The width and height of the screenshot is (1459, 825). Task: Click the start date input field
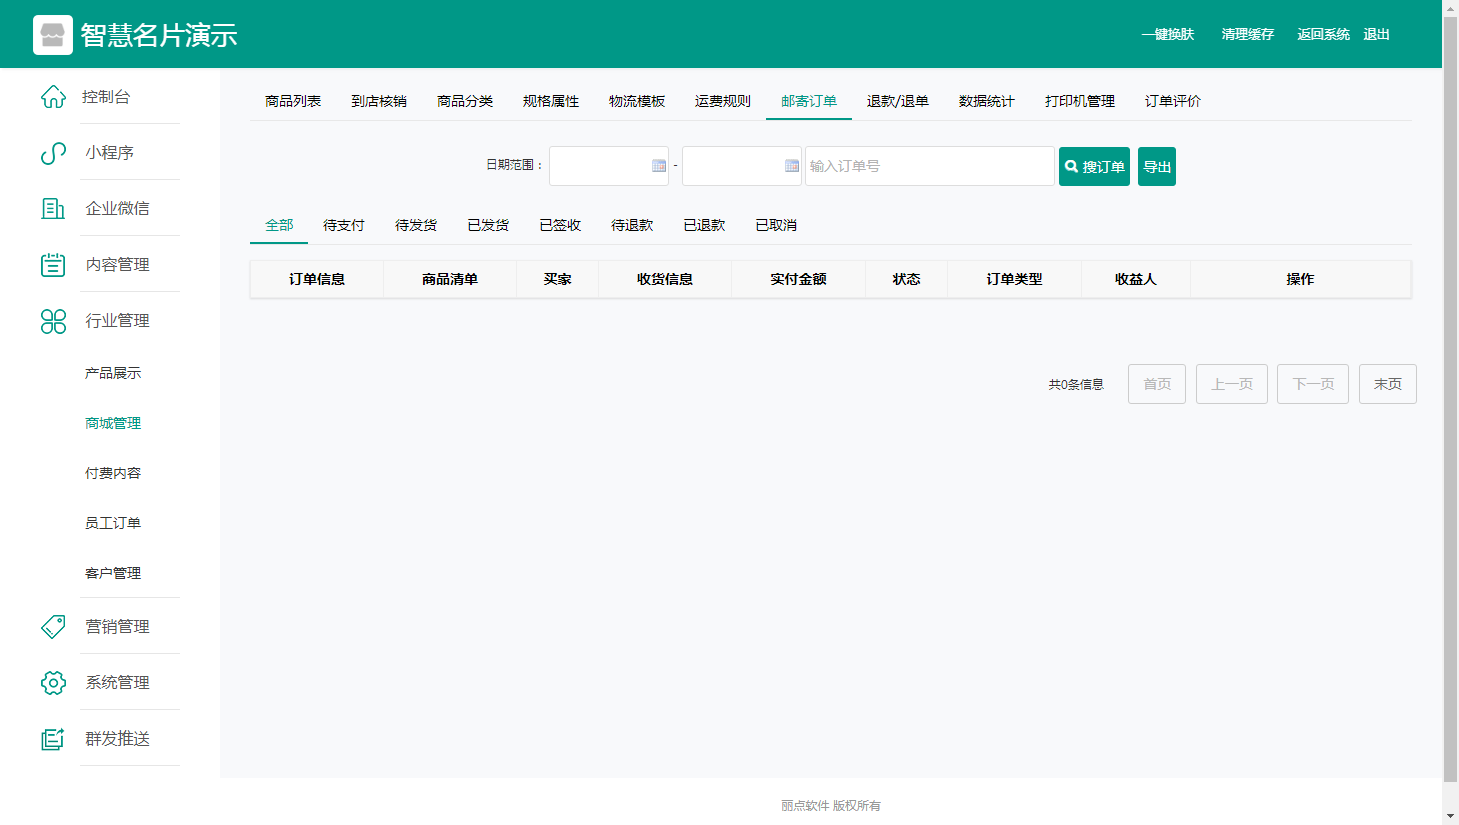pos(609,166)
